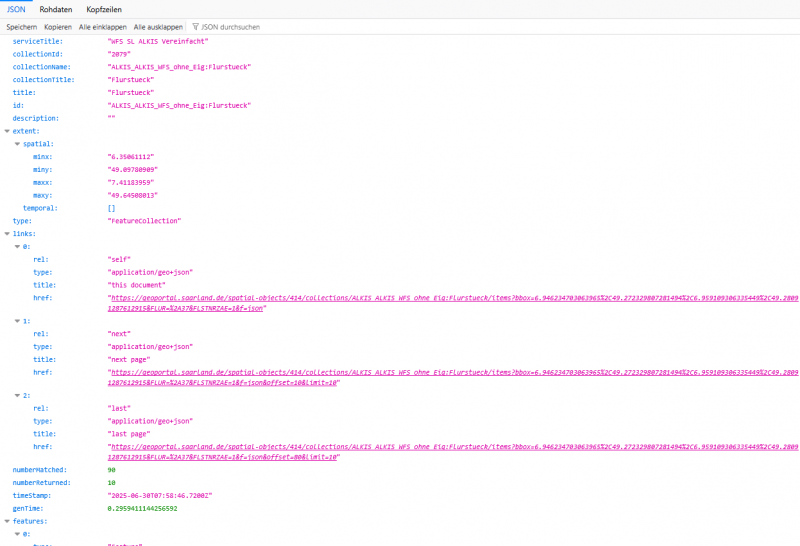Open the Rohdaten tab
800x546 pixels.
(x=56, y=9)
